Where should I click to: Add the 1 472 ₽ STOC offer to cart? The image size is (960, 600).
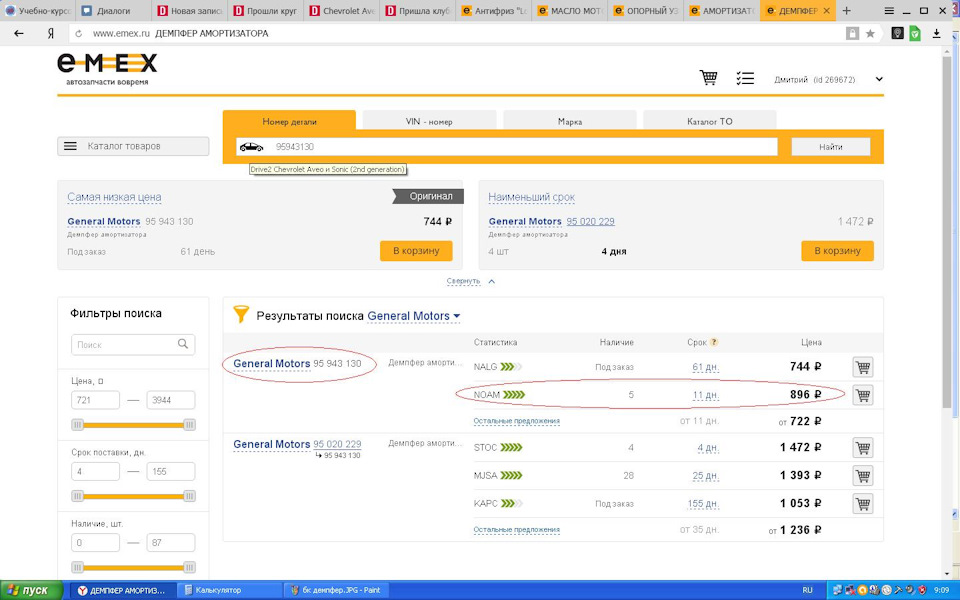pos(863,448)
